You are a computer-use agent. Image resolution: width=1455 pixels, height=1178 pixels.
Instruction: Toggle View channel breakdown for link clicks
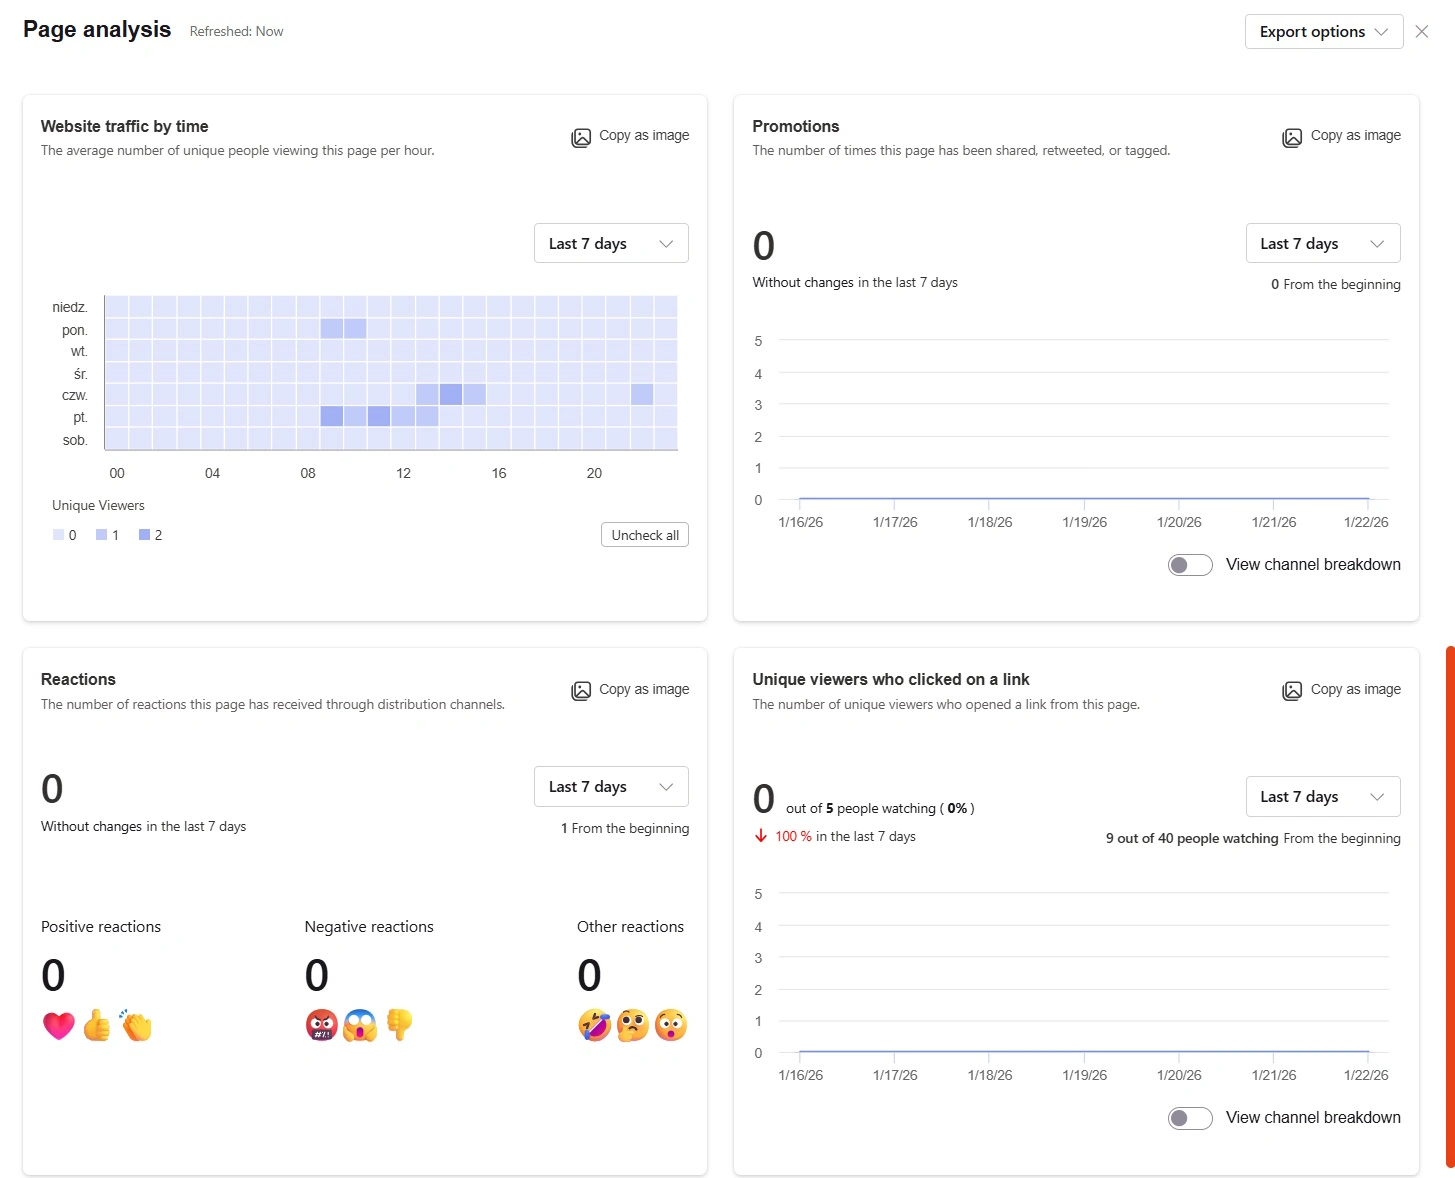click(1190, 1118)
